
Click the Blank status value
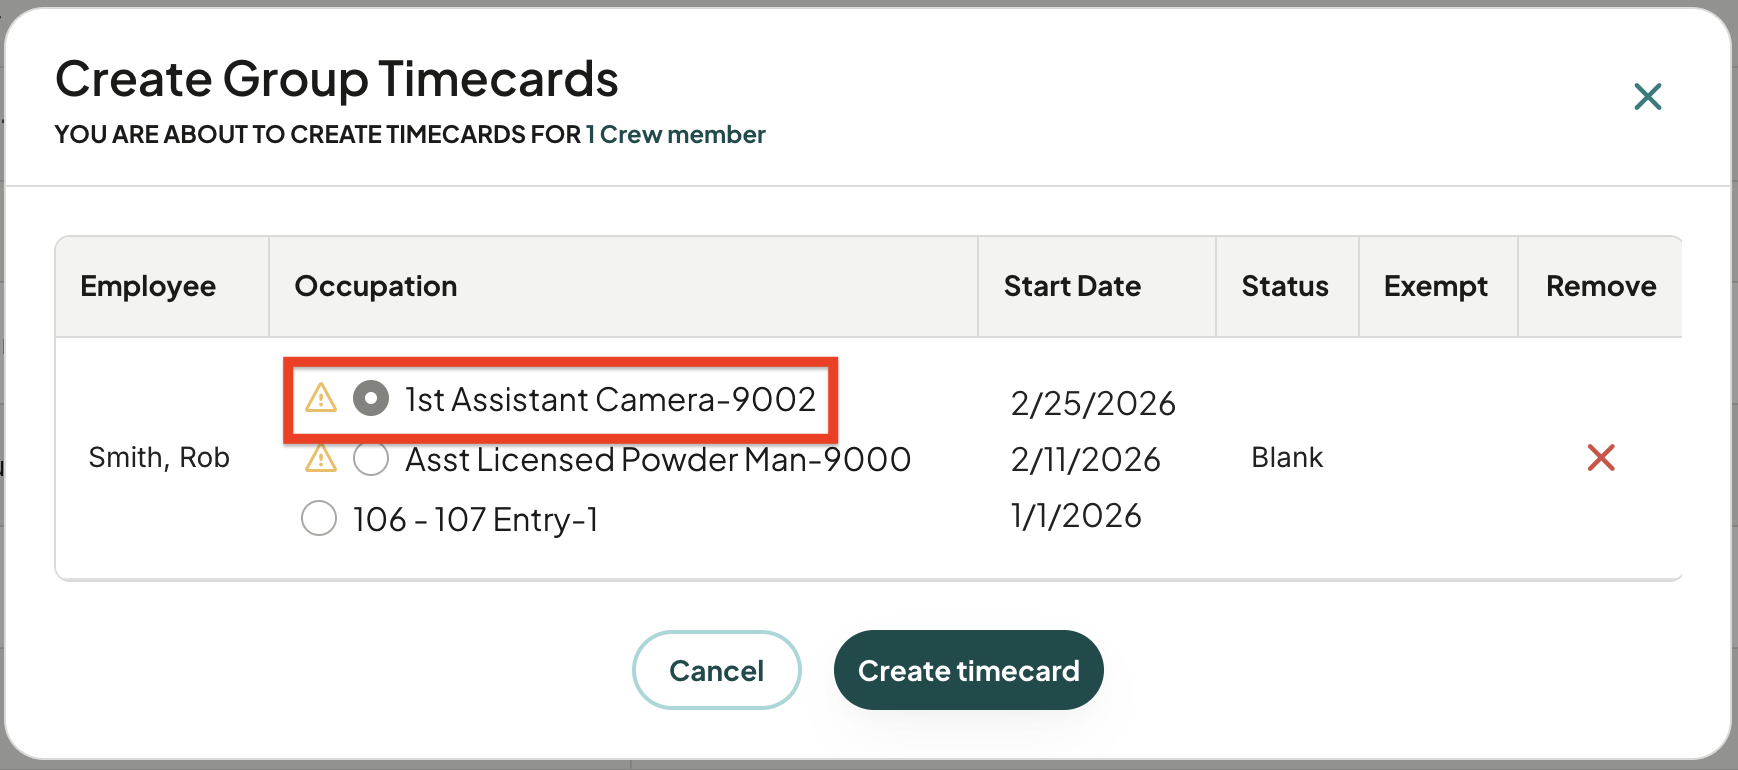click(1287, 458)
